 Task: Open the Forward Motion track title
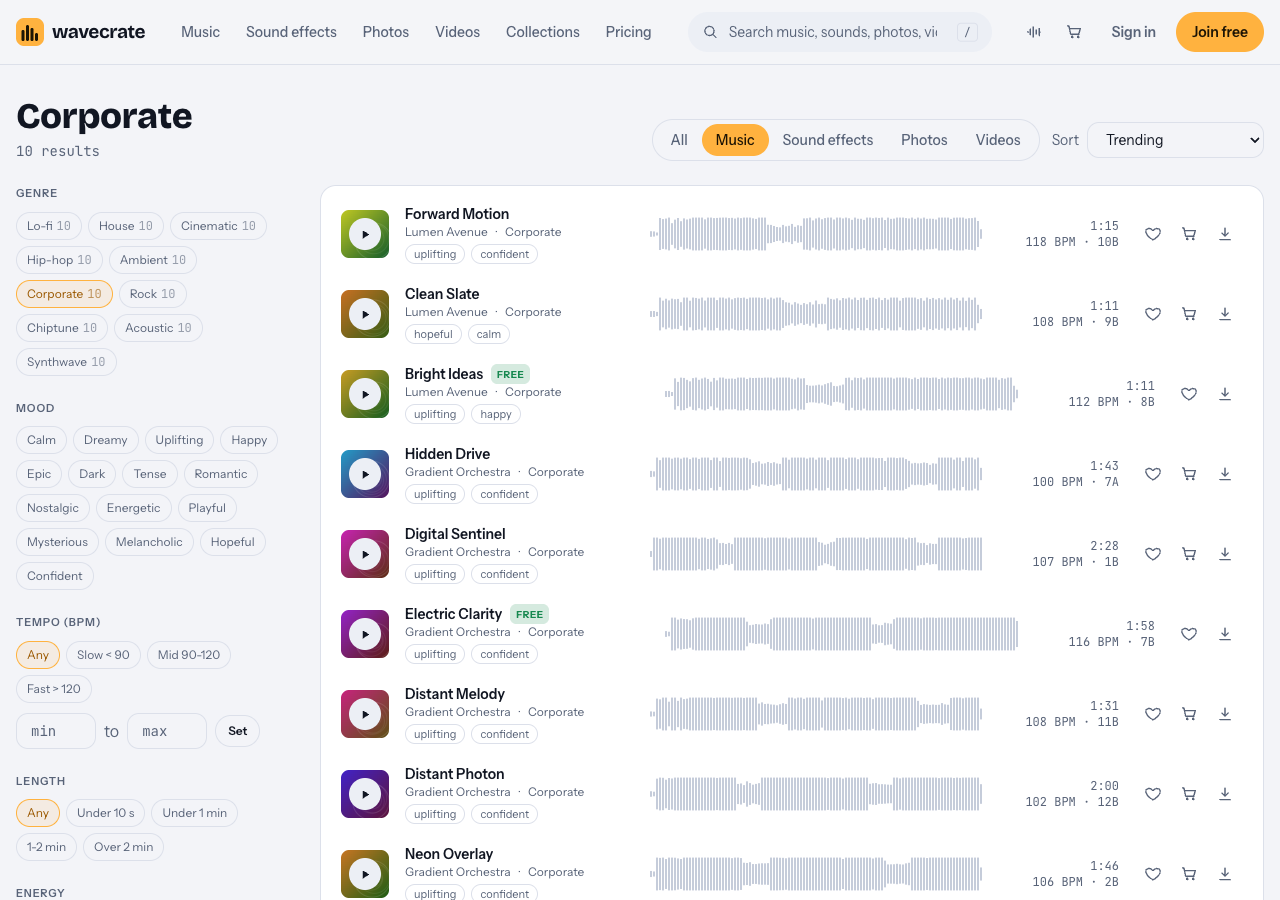click(x=457, y=214)
